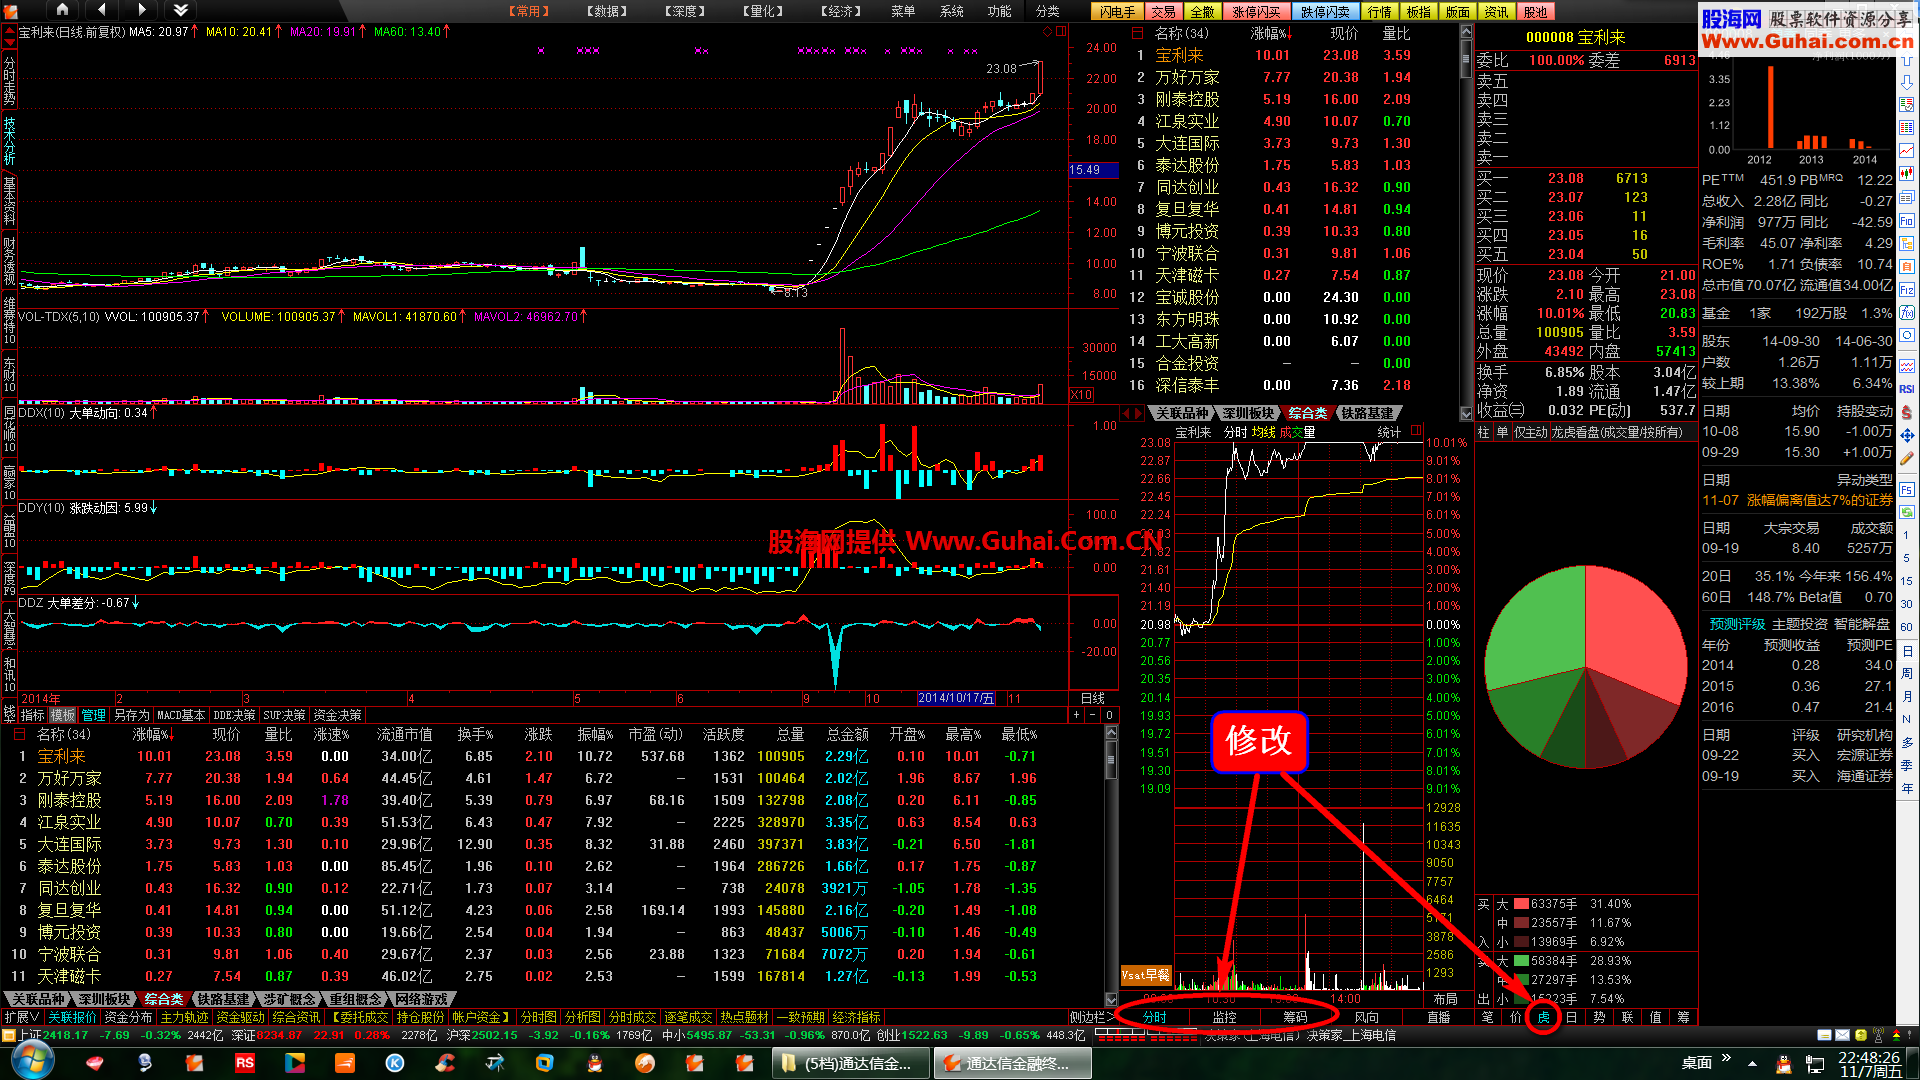Click the 直播 sidebar tab

click(1438, 1017)
